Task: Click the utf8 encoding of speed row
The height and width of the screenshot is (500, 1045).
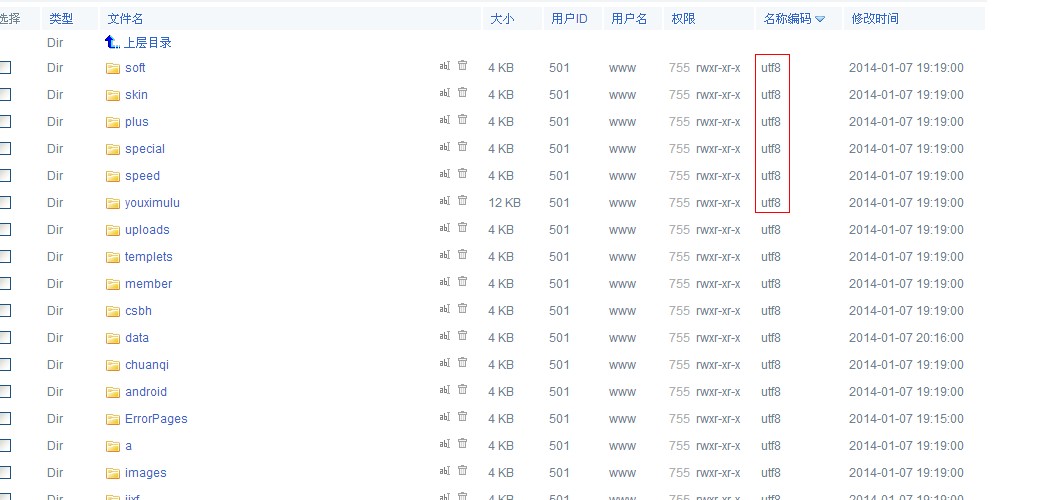Action: pos(771,176)
